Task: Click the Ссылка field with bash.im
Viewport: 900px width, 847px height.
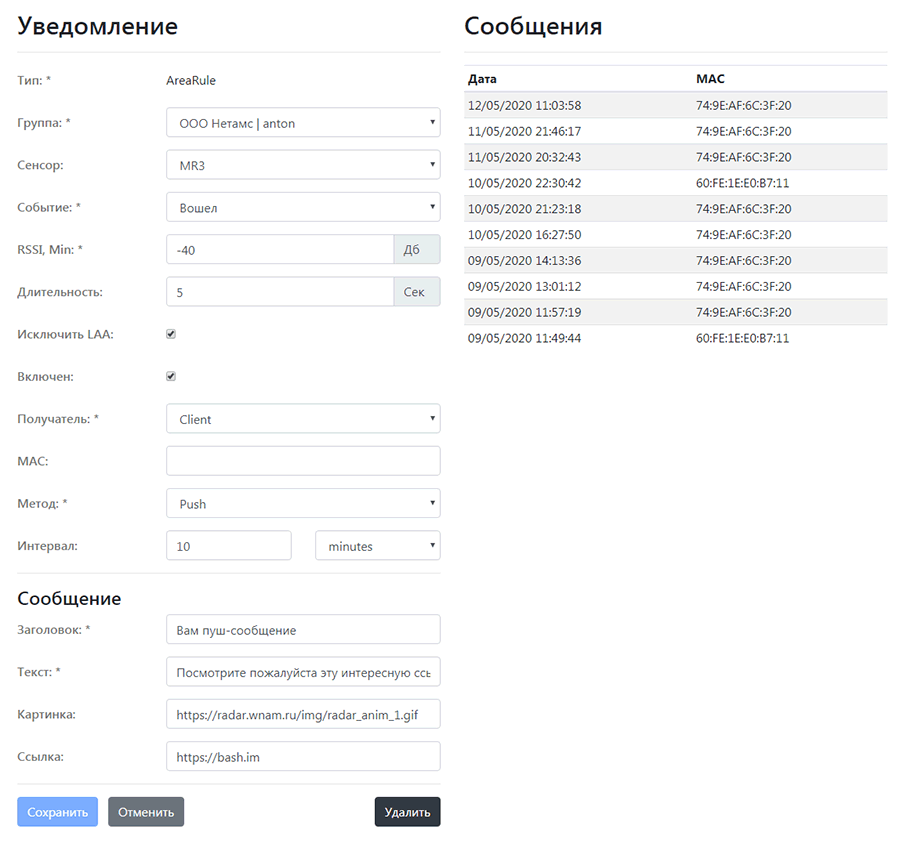Action: coord(303,757)
